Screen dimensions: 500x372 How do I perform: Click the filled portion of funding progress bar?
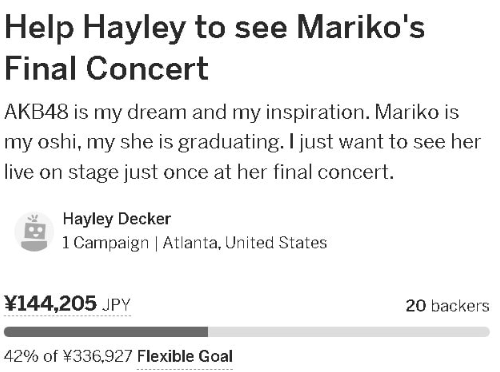(x=106, y=332)
